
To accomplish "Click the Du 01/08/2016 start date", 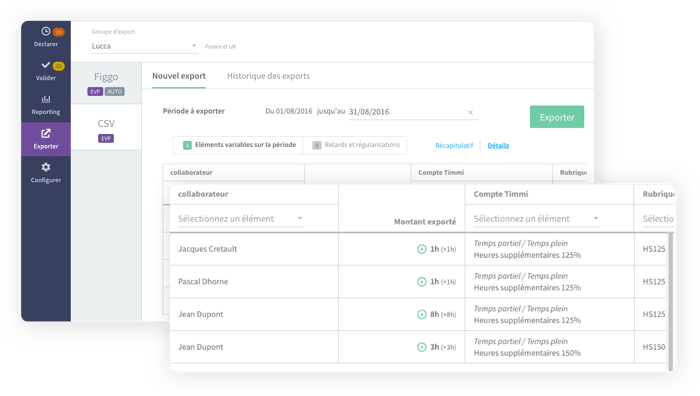I will (288, 111).
